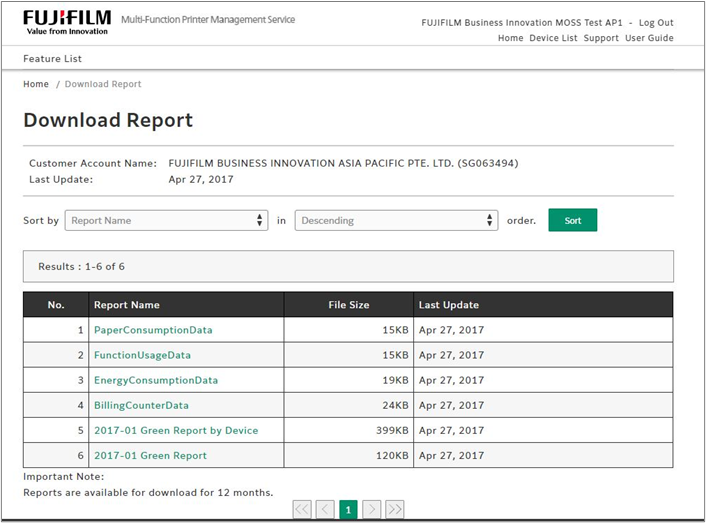Image resolution: width=706 pixels, height=523 pixels.
Task: Download 2017-01 Green Report by Device
Action: click(176, 430)
